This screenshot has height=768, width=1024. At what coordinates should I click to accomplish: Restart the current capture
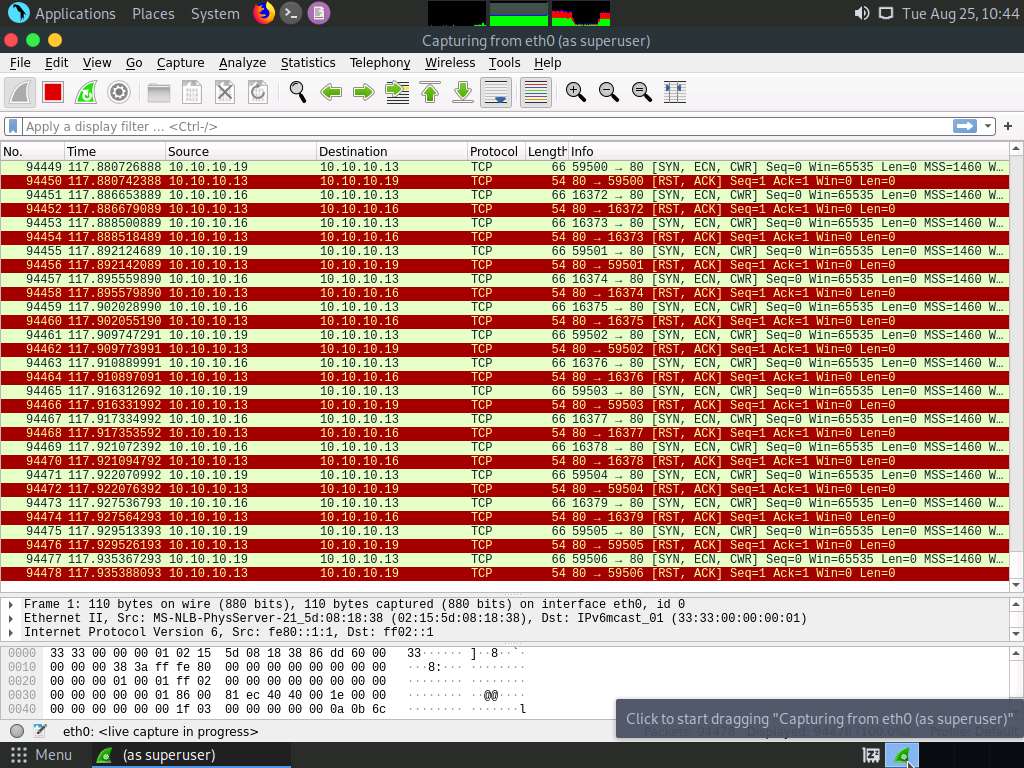click(86, 92)
